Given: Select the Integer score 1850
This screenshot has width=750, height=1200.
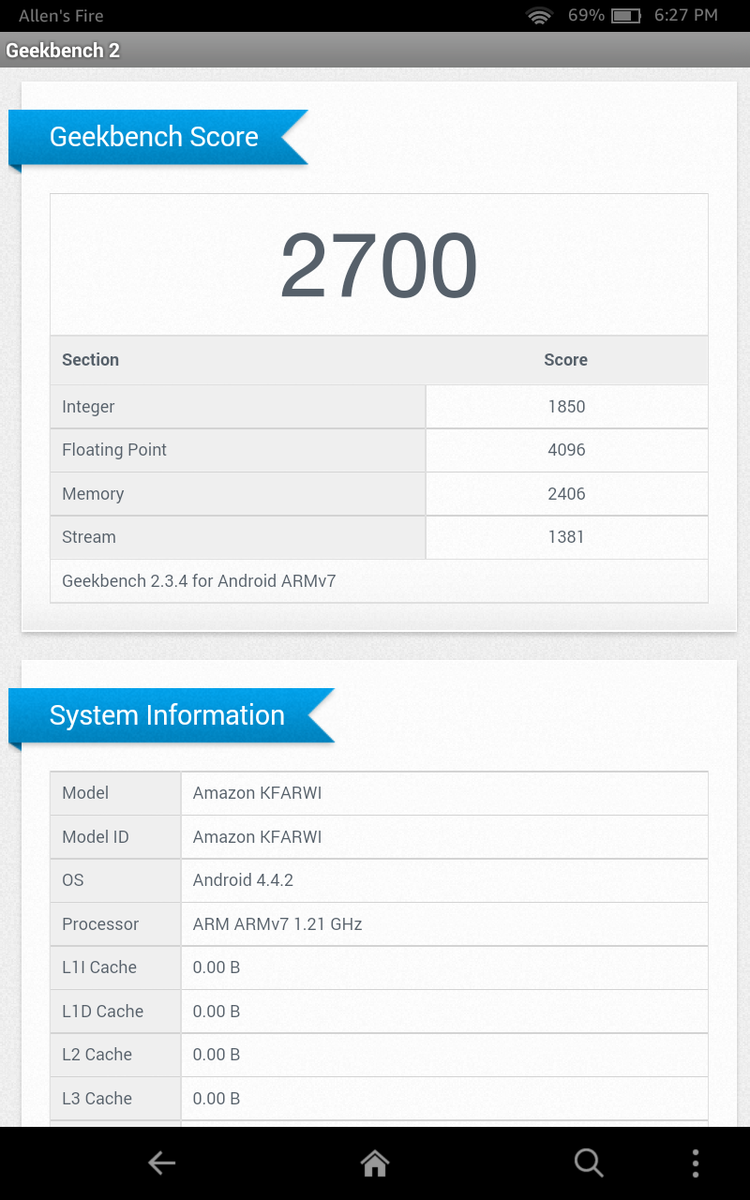Looking at the screenshot, I should tap(566, 407).
